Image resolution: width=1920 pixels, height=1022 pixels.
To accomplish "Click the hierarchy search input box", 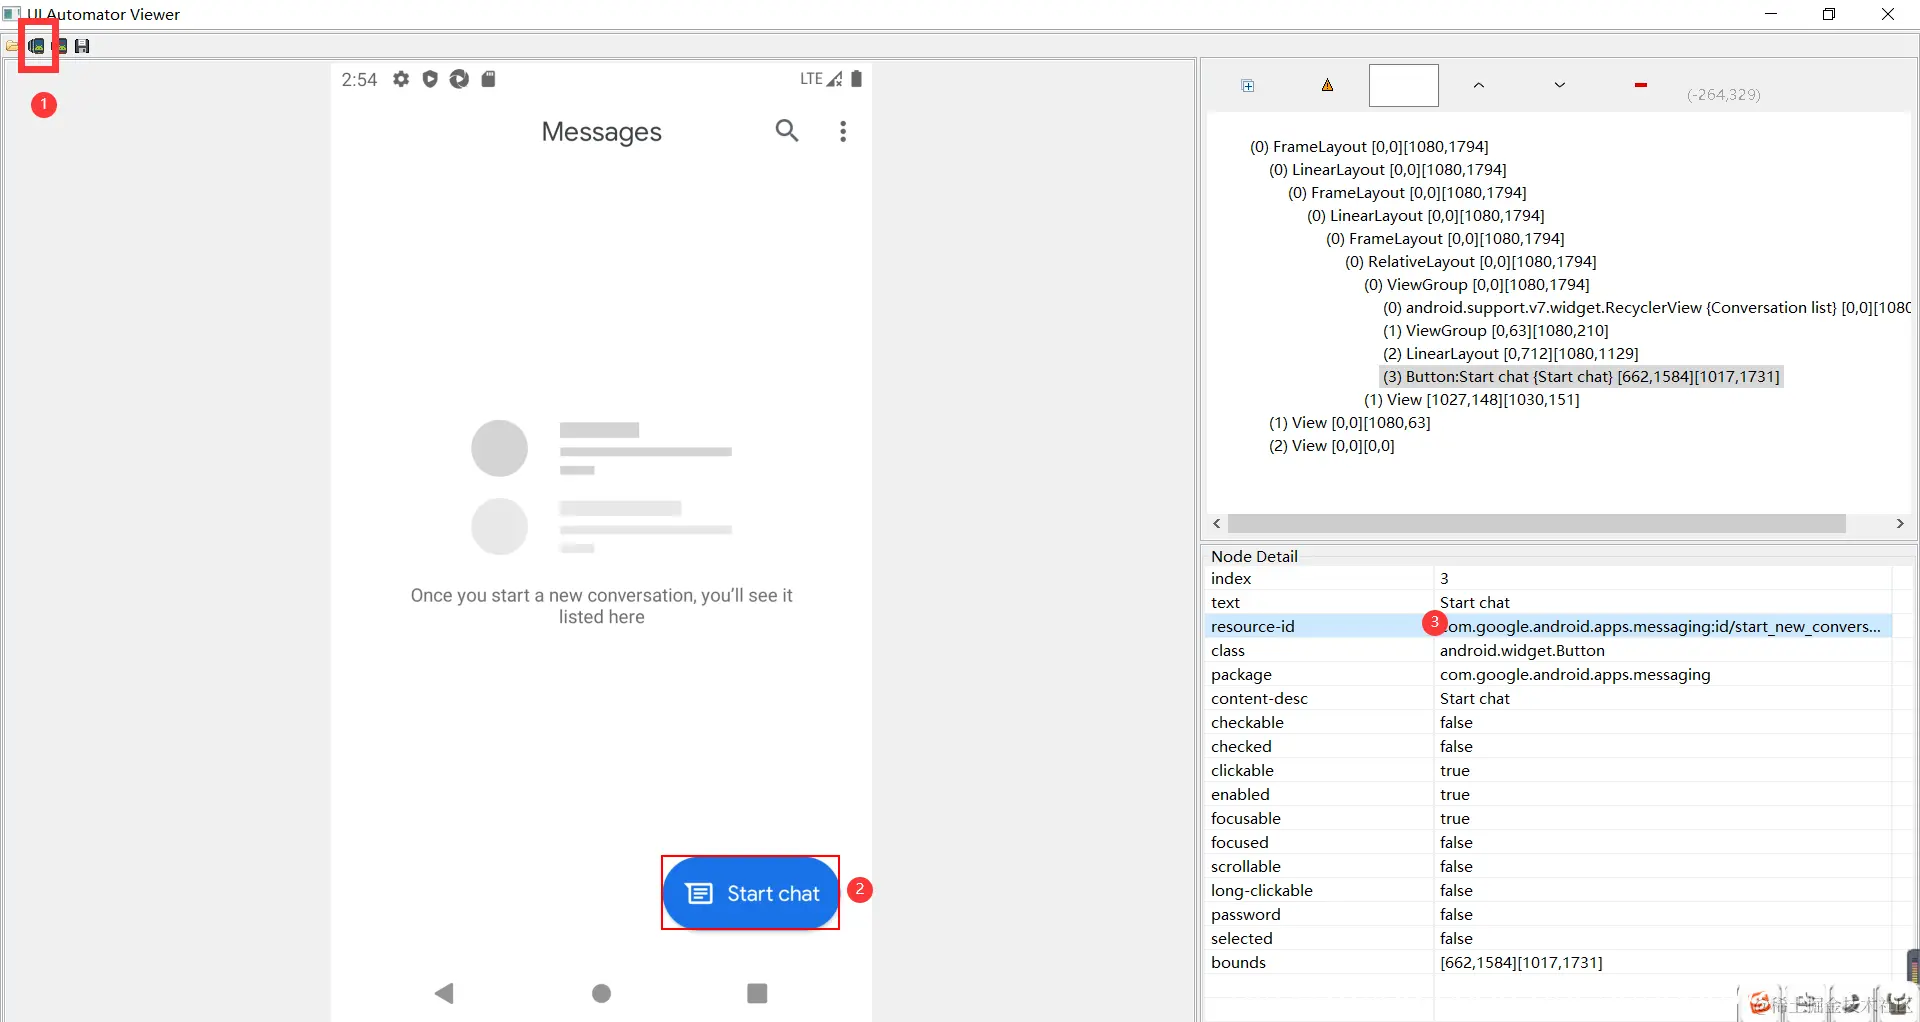I will pyautogui.click(x=1404, y=86).
